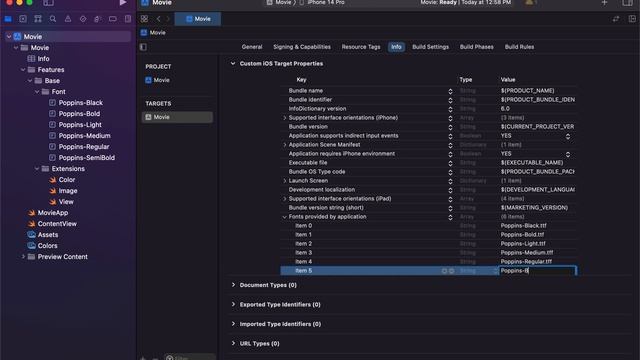Click the plus Library button in toolbar

click(604, 3)
